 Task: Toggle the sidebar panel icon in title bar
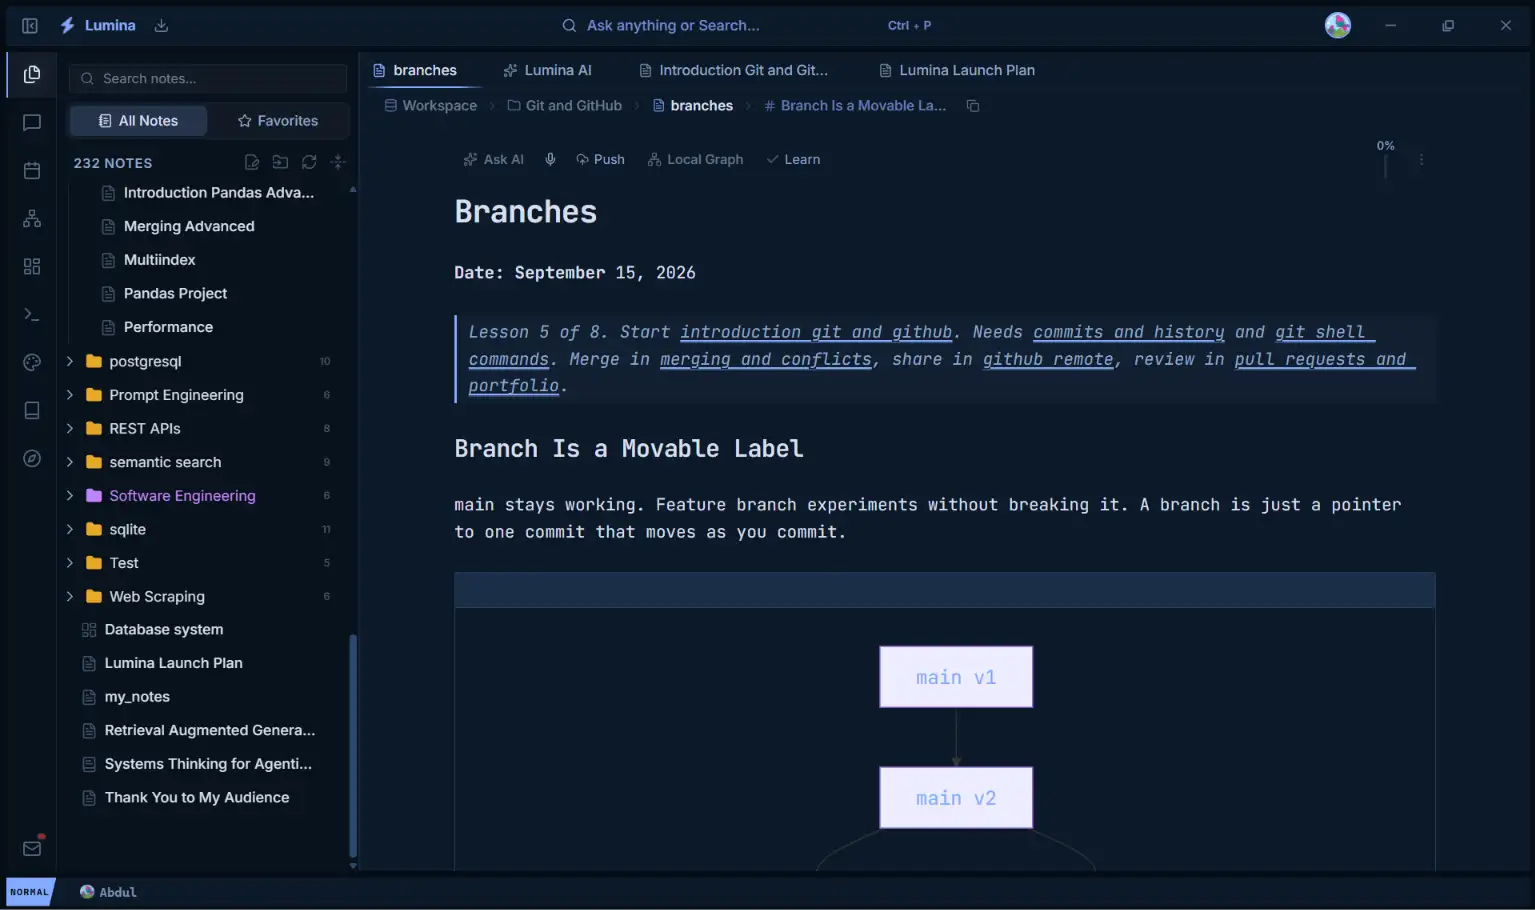point(30,26)
